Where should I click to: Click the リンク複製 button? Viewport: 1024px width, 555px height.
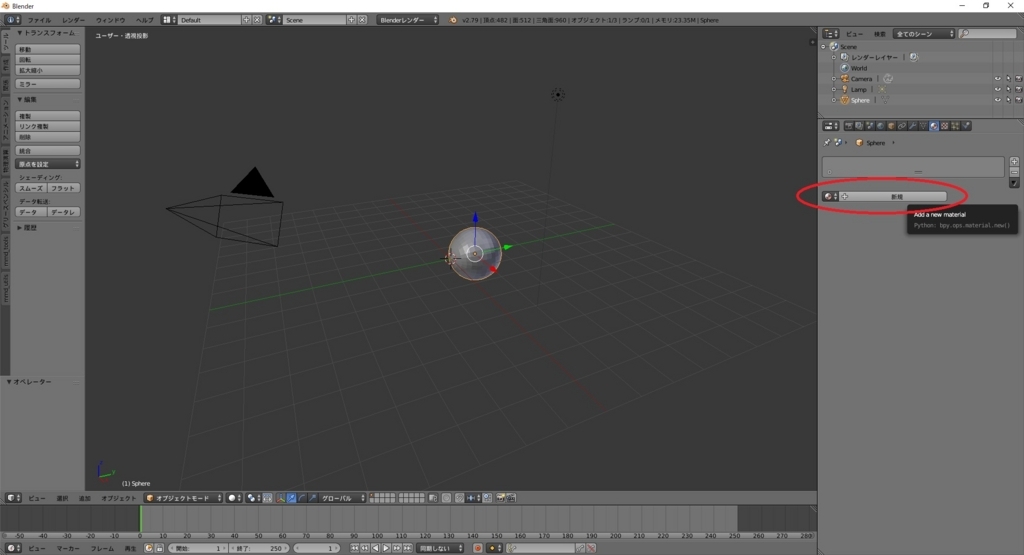48,126
